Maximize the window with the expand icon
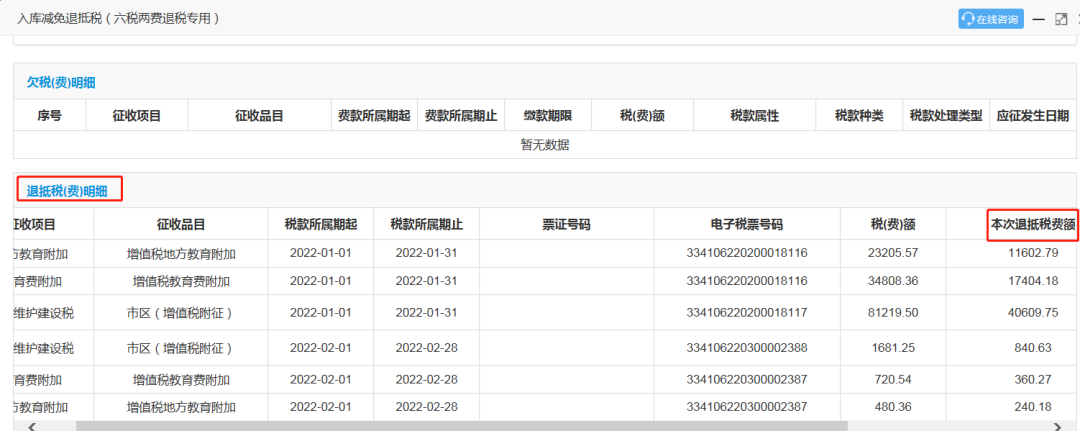 (1061, 19)
